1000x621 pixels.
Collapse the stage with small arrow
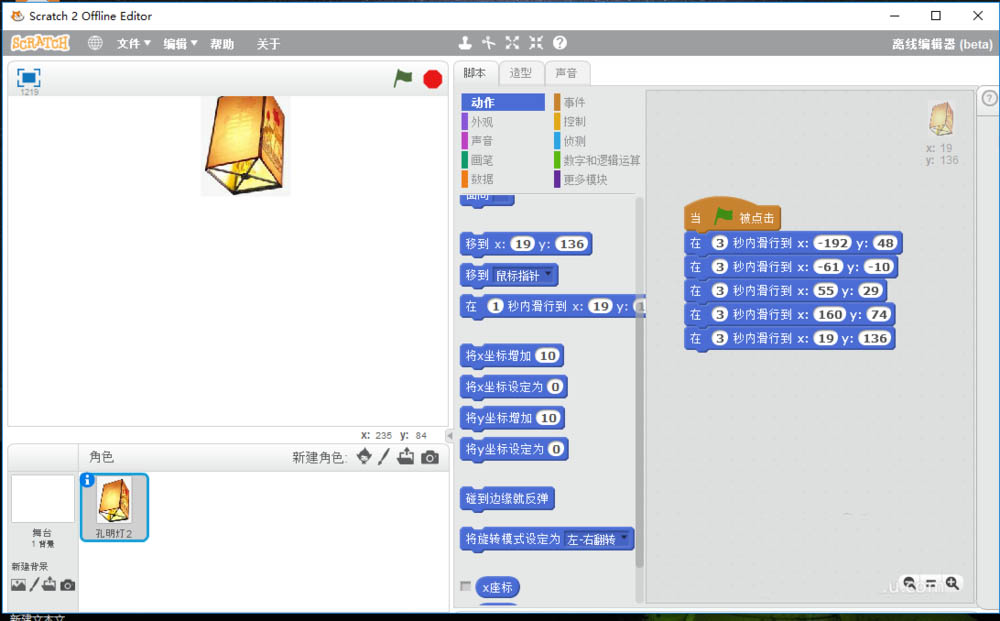click(450, 435)
